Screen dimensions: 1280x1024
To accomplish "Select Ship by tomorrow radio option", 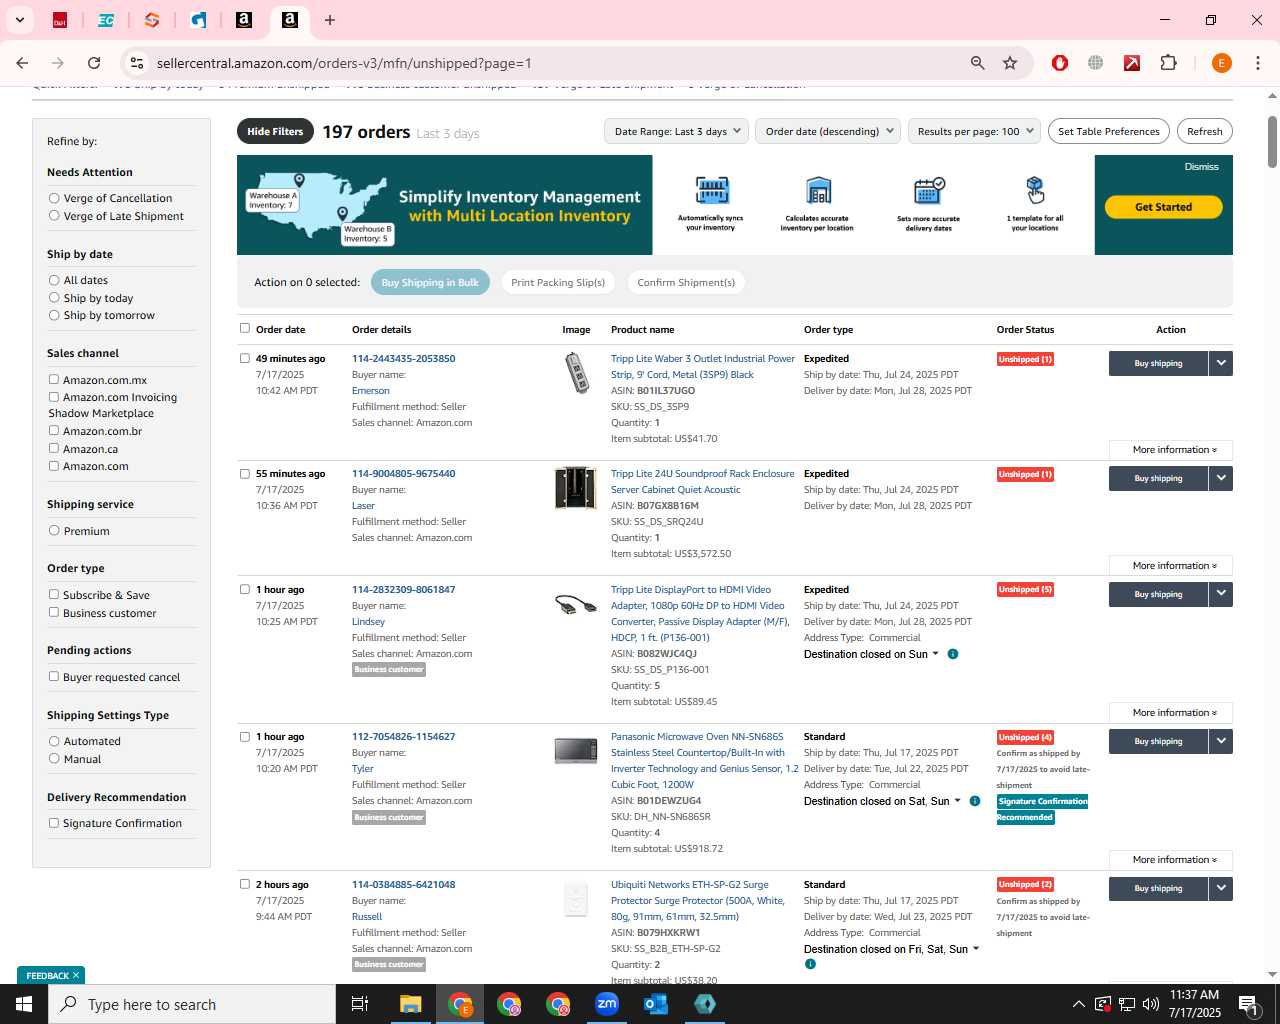I will point(54,315).
